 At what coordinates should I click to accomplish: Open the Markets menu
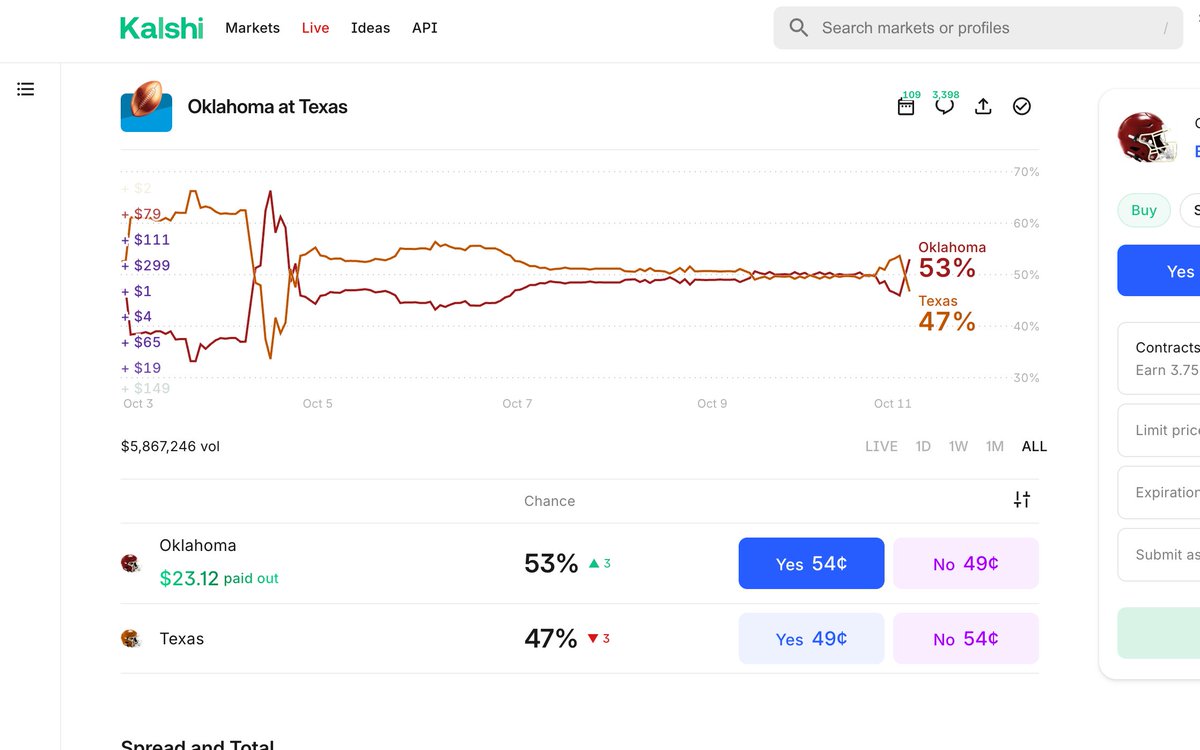click(x=252, y=28)
